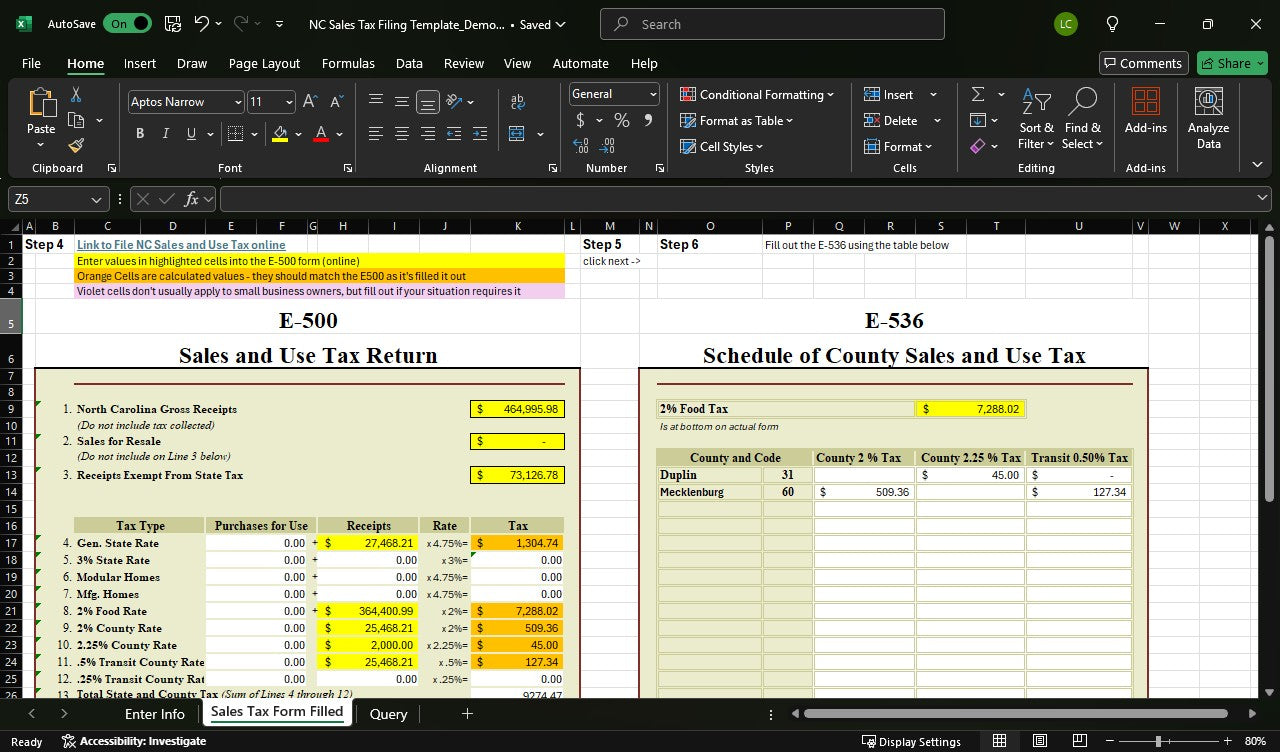Toggle the AutoSave switch off

127,24
